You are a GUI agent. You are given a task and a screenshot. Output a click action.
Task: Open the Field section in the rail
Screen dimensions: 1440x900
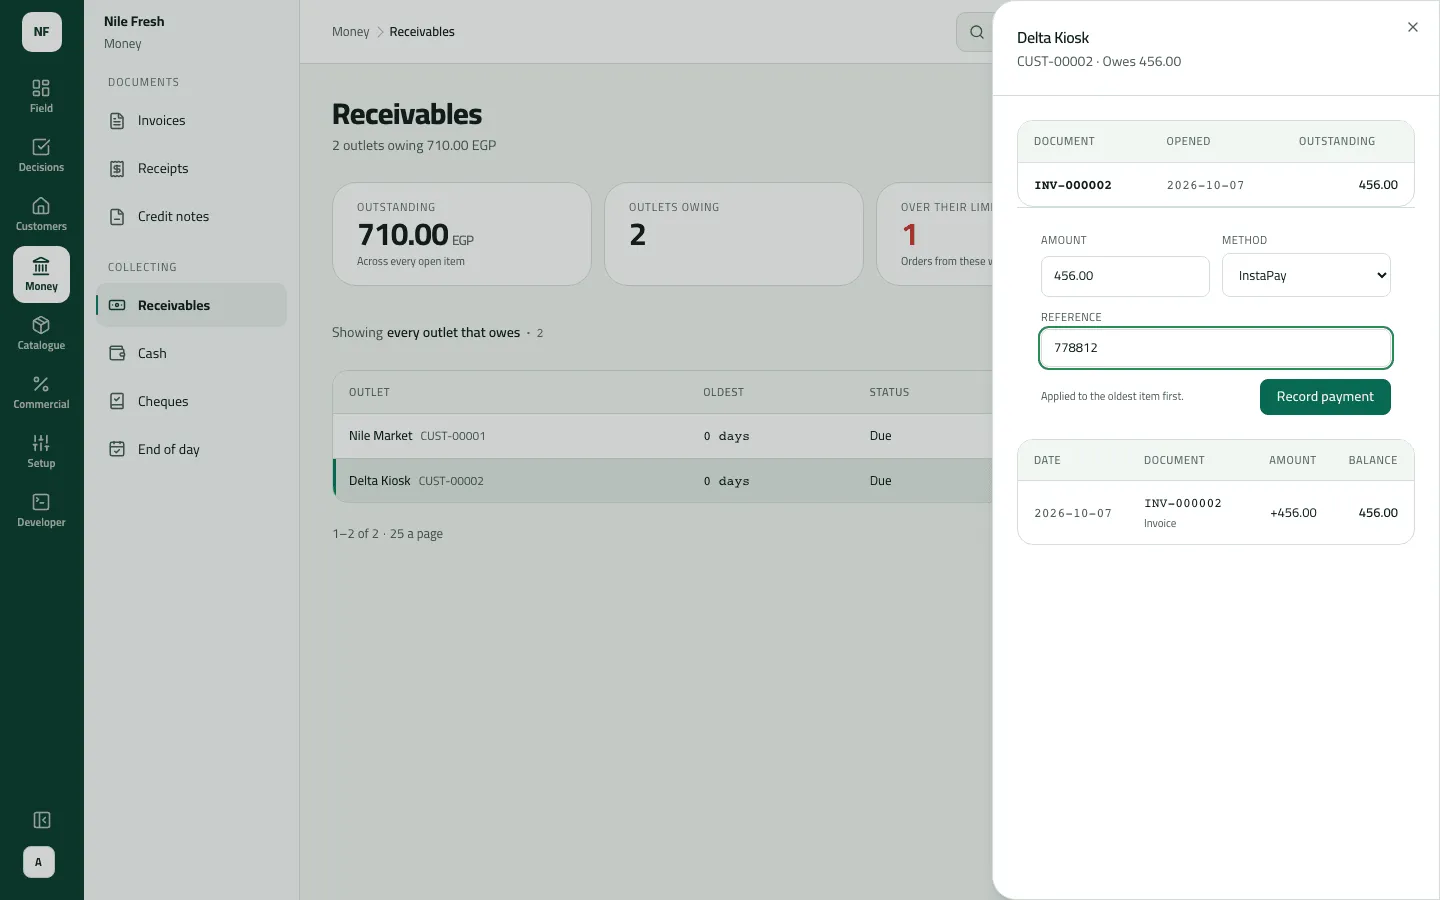(41, 96)
